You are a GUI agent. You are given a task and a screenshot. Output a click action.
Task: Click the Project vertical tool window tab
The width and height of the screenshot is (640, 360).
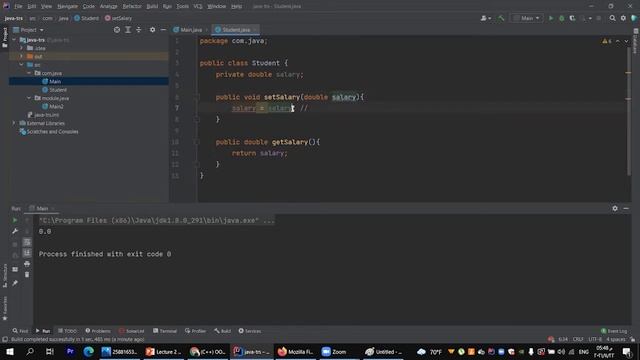coord(4,38)
